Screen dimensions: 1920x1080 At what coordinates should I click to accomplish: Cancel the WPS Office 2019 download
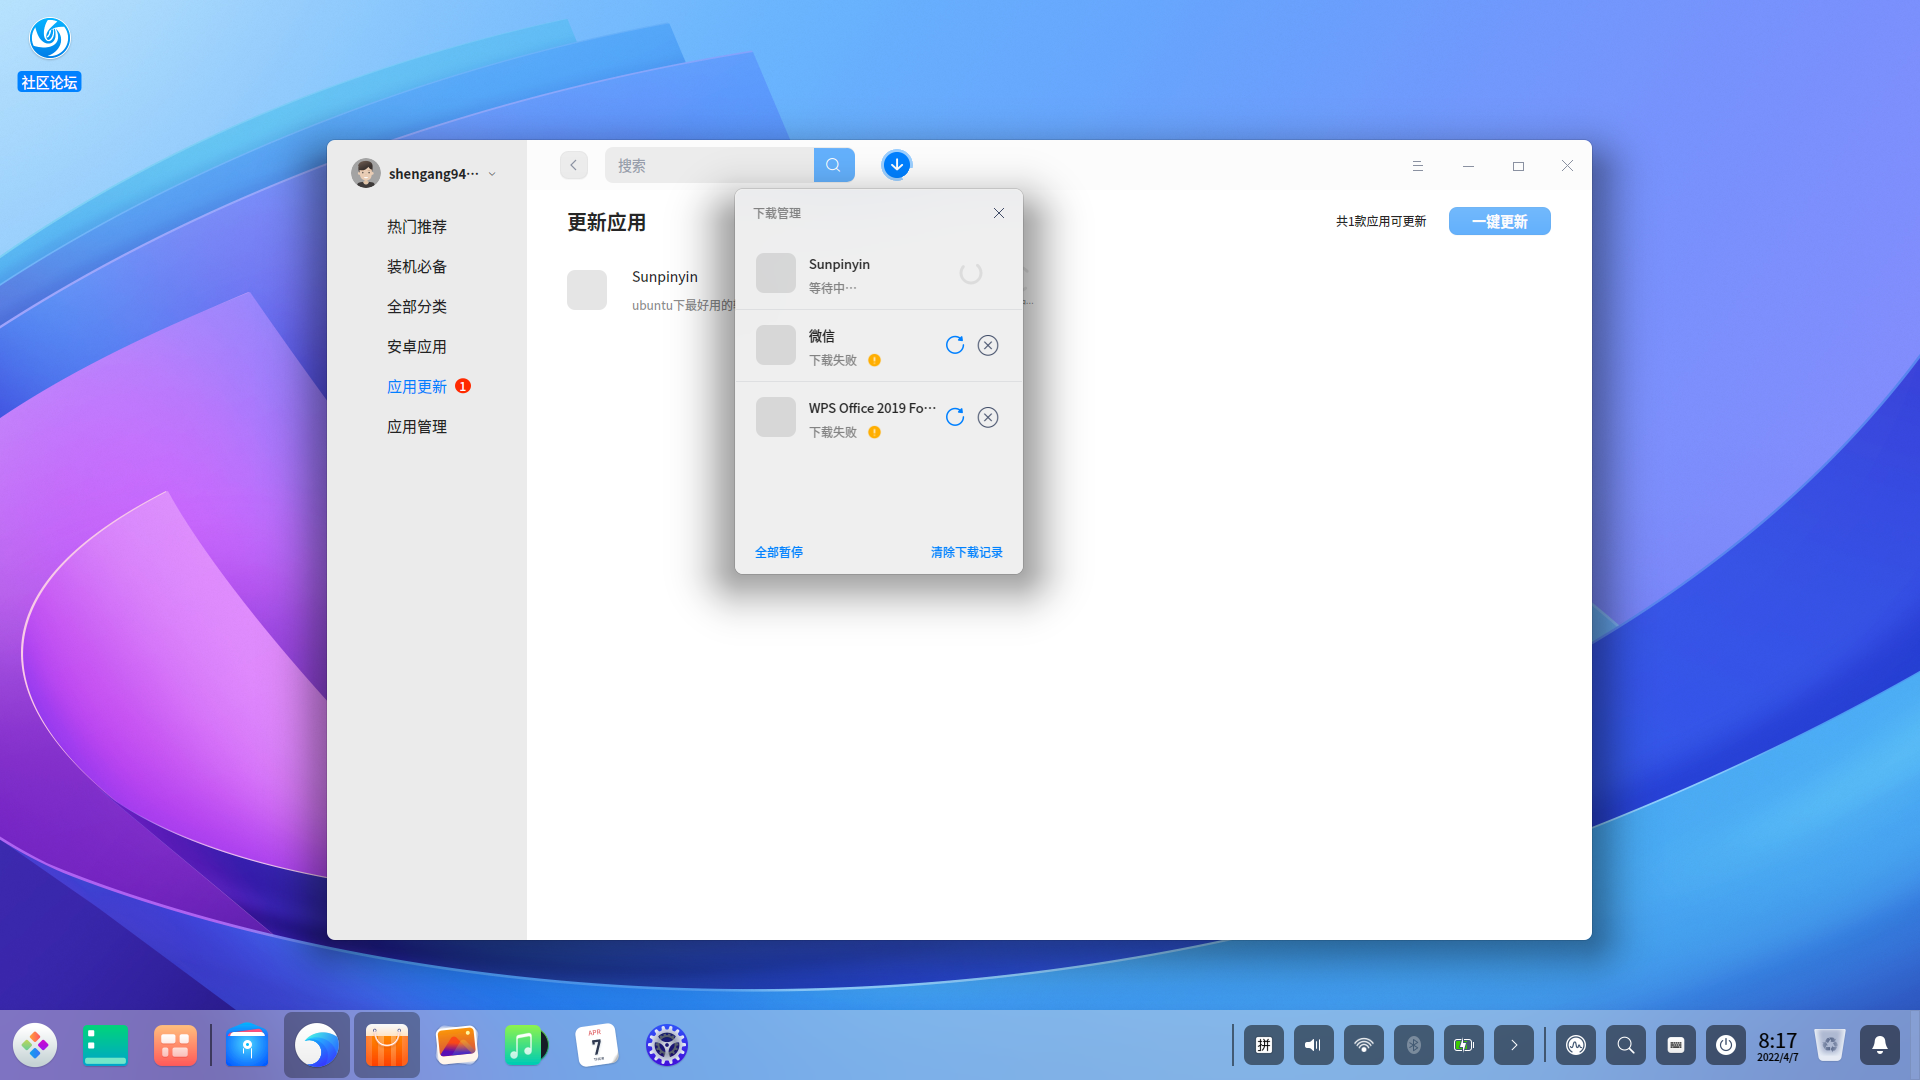pyautogui.click(x=988, y=417)
